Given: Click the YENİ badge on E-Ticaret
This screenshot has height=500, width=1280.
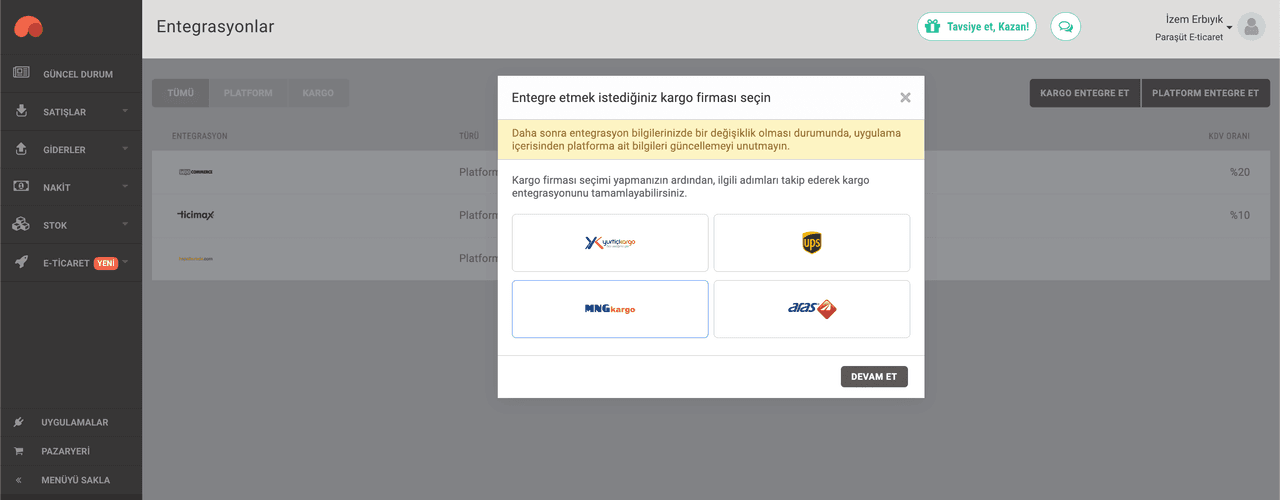Looking at the screenshot, I should (x=106, y=263).
